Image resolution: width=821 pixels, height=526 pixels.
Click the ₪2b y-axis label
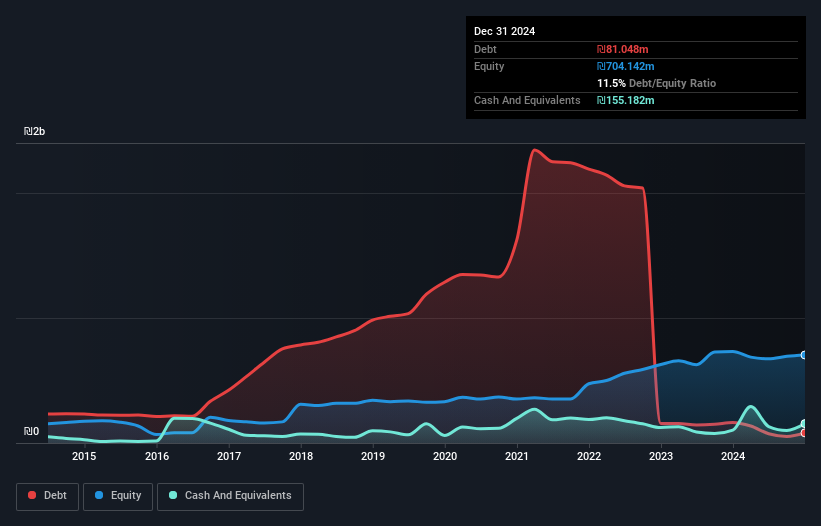(35, 131)
